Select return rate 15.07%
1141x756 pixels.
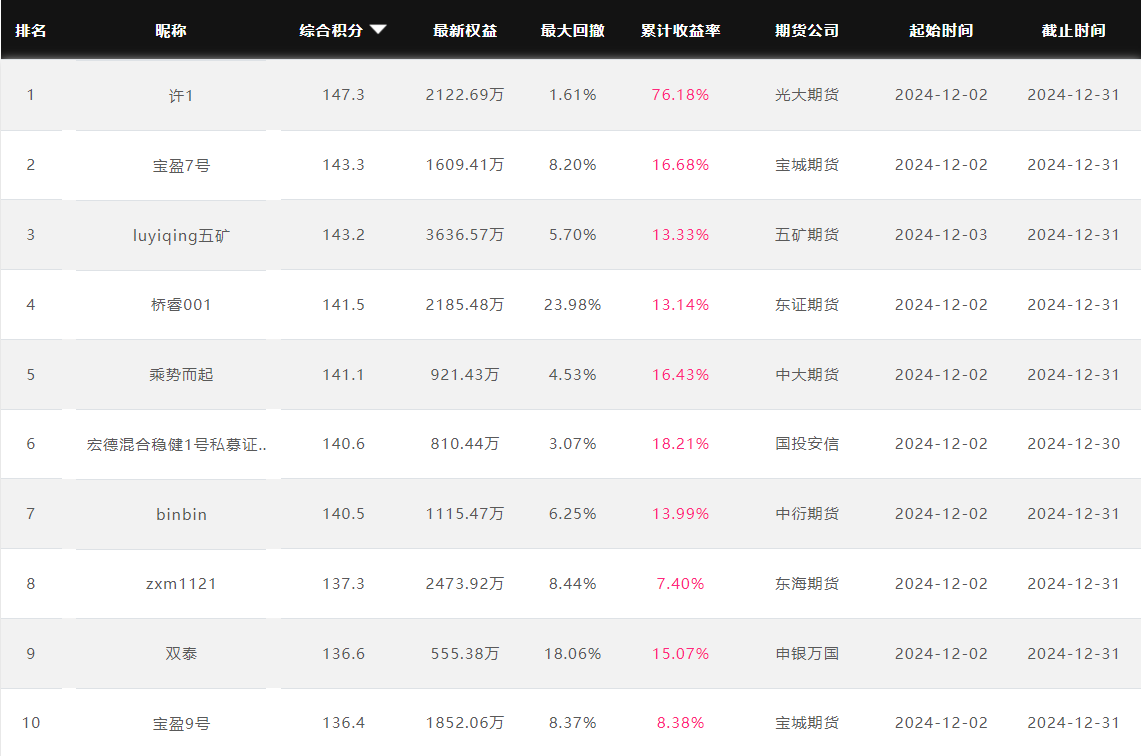tap(680, 653)
